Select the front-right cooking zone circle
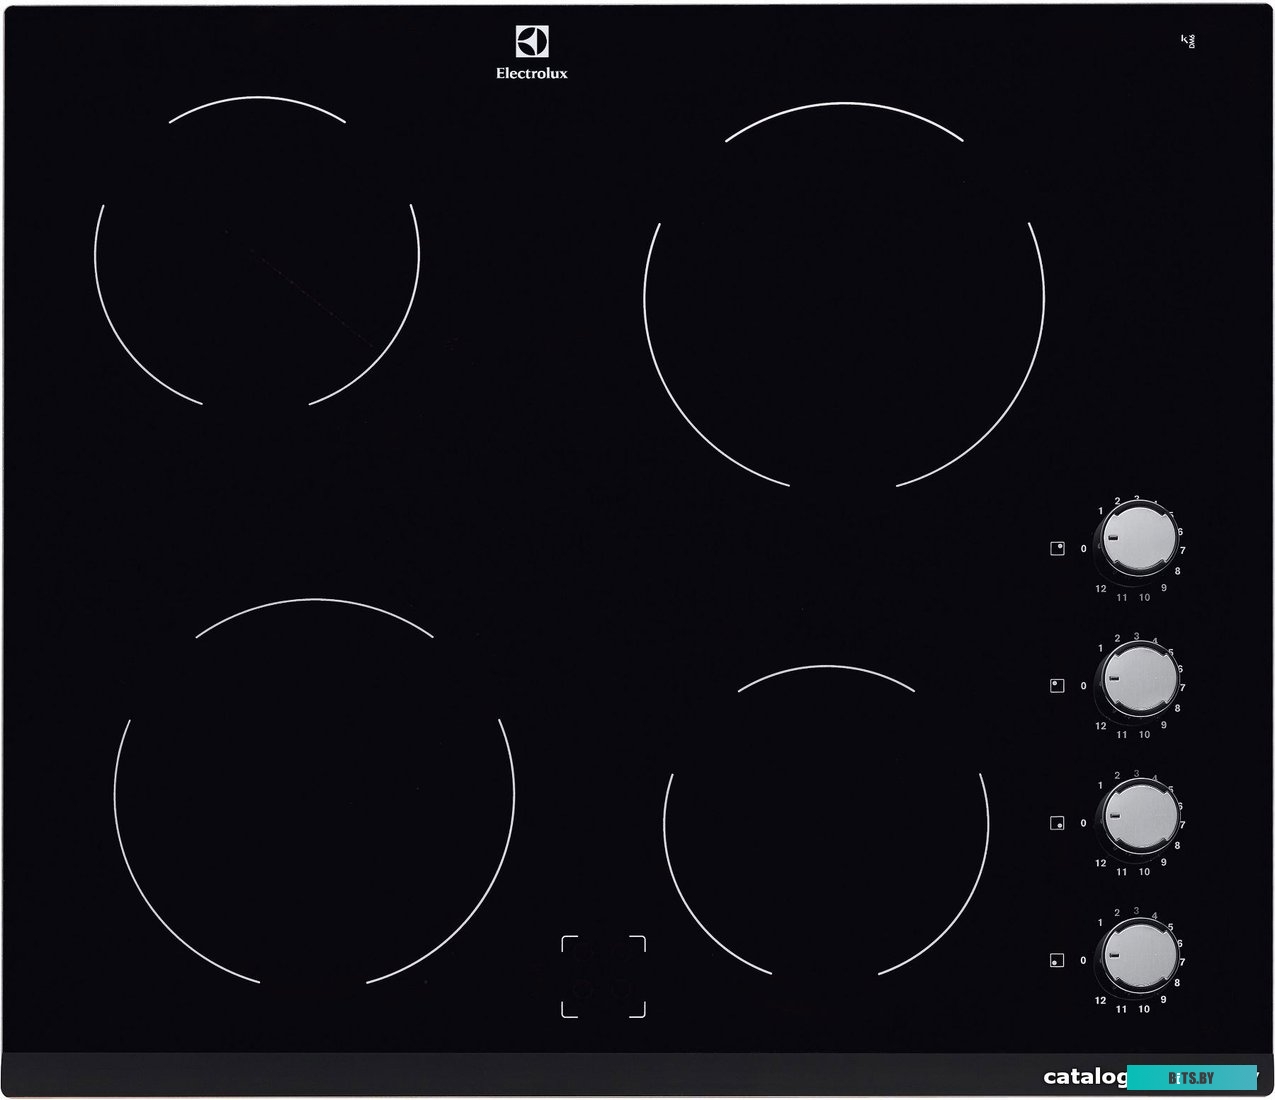1275x1100 pixels. (826, 822)
